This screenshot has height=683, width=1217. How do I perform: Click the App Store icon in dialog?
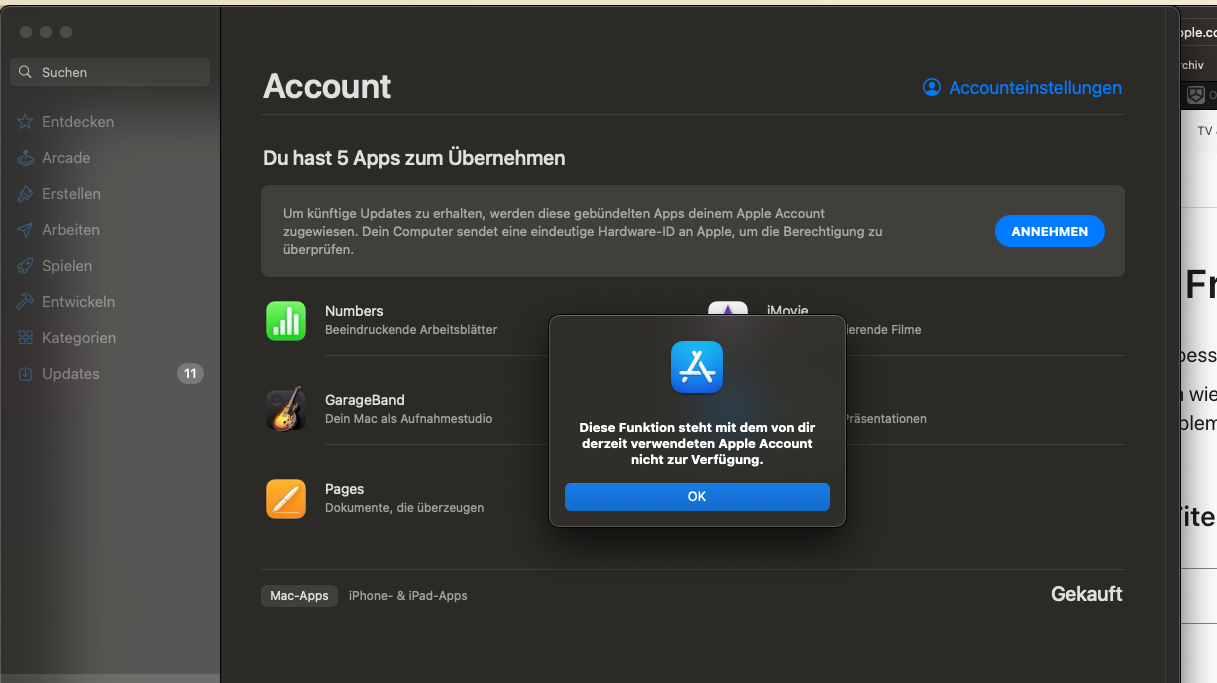click(697, 367)
